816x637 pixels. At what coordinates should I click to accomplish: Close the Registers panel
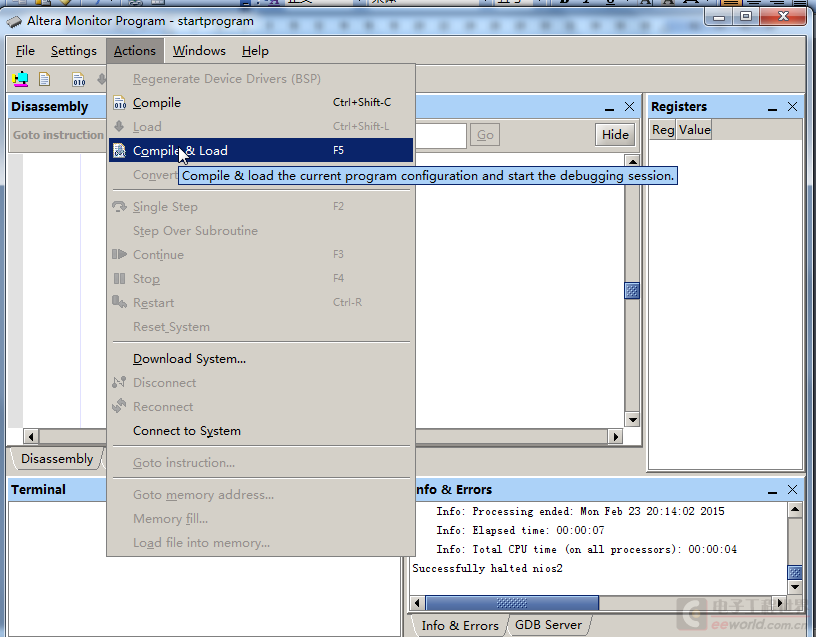(792, 107)
